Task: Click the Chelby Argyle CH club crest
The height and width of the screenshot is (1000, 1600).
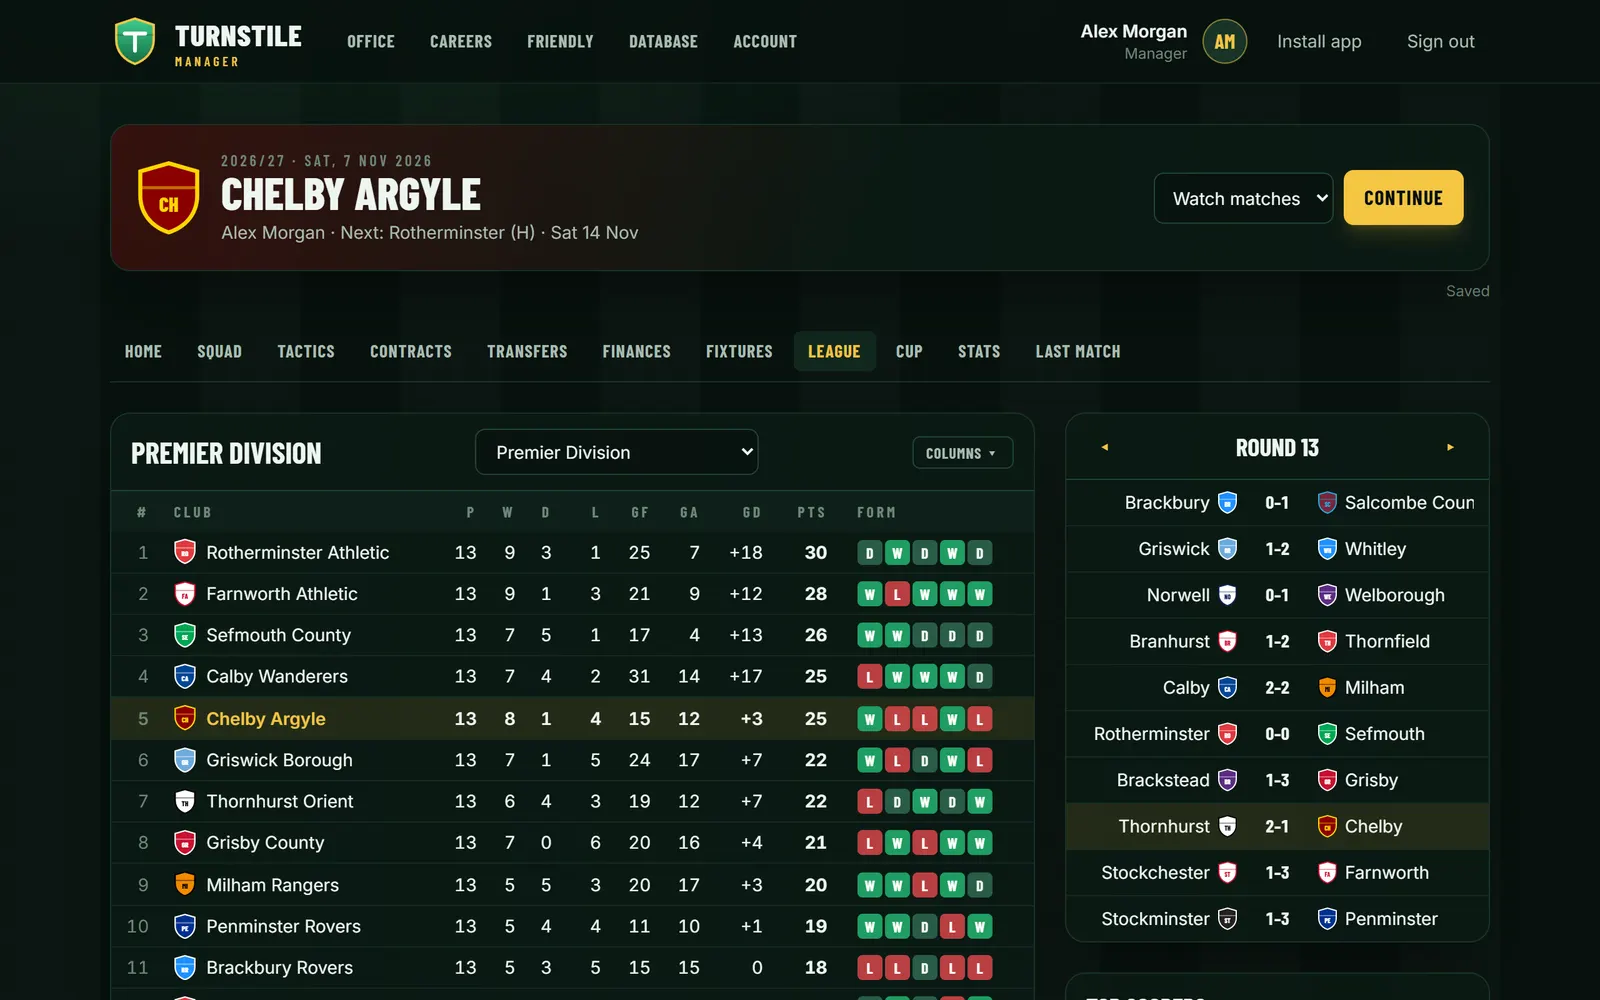Action: [x=168, y=197]
